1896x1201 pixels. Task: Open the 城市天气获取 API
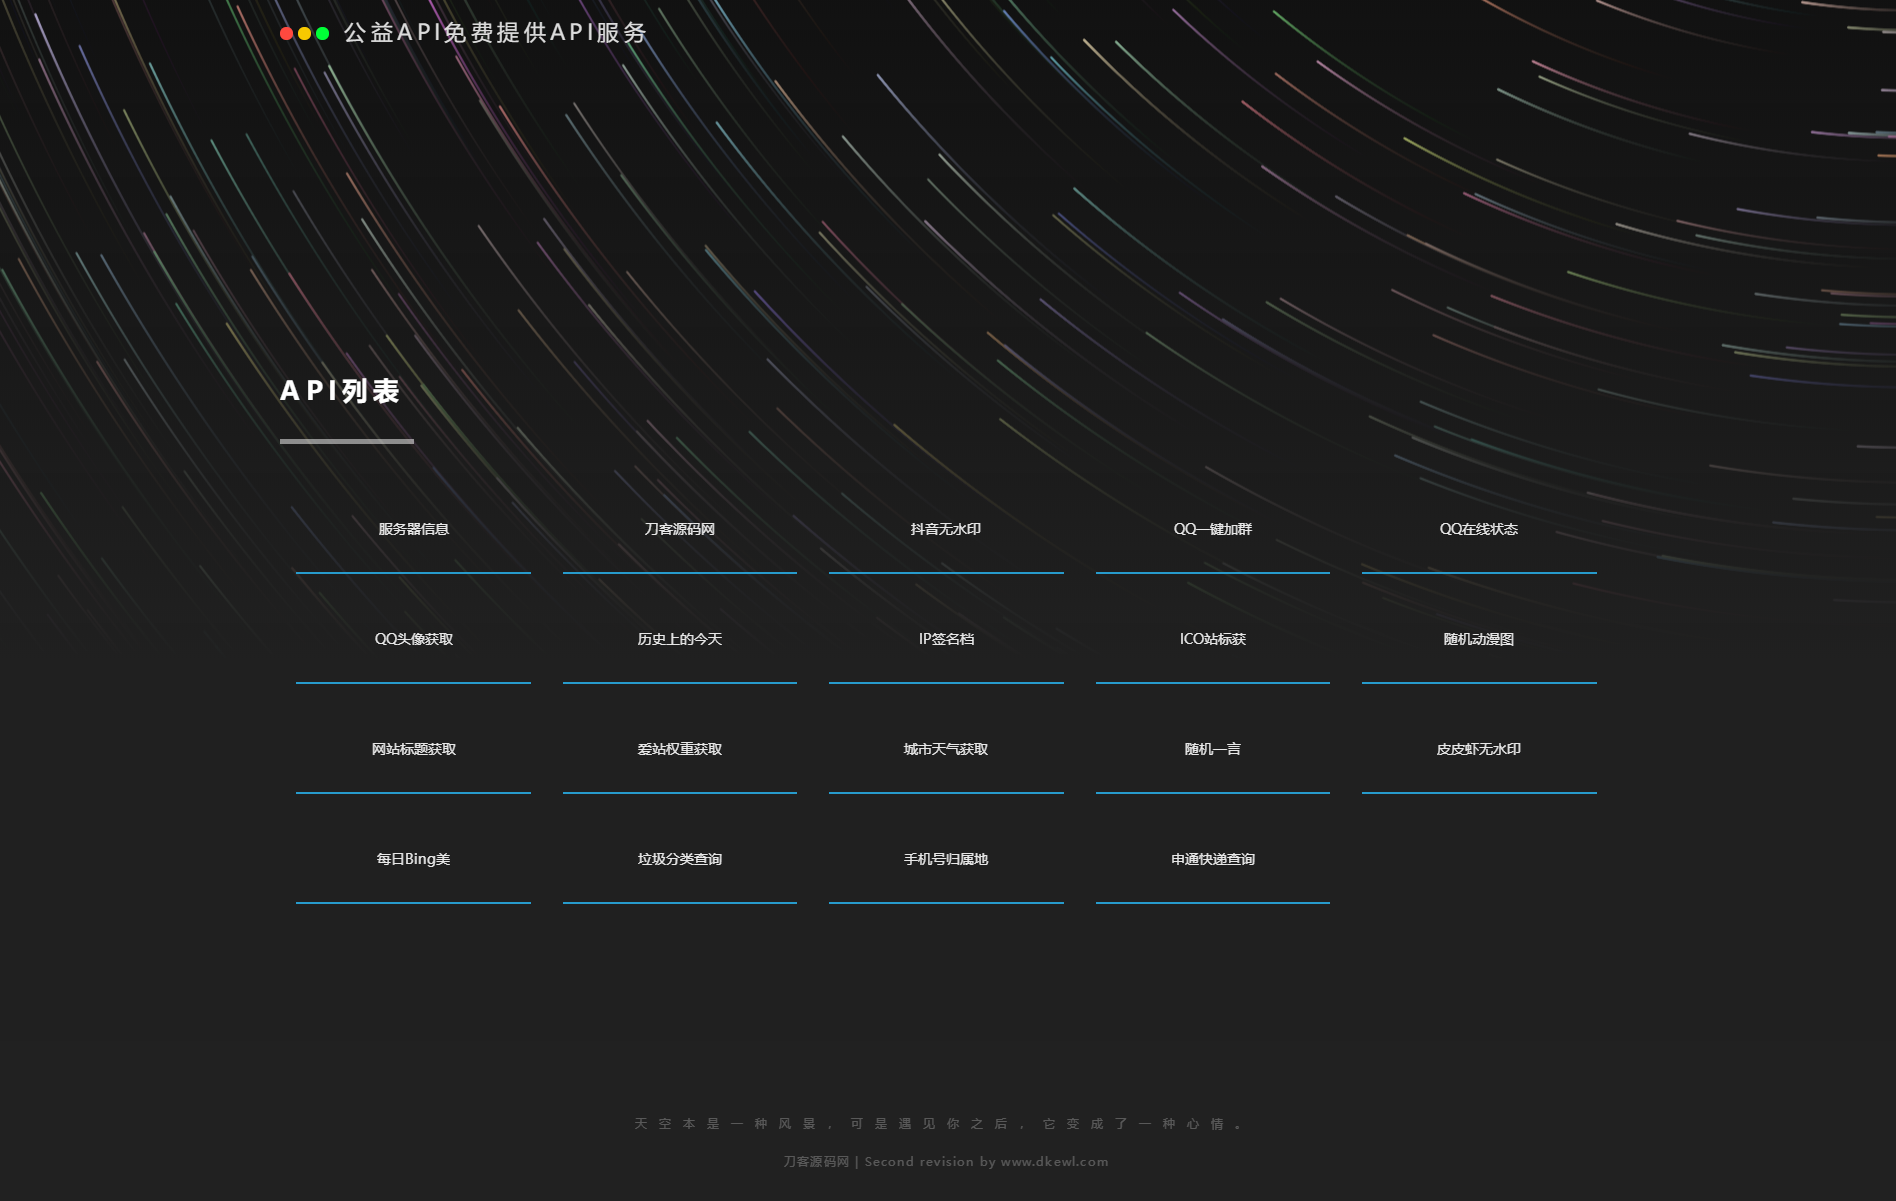(945, 749)
